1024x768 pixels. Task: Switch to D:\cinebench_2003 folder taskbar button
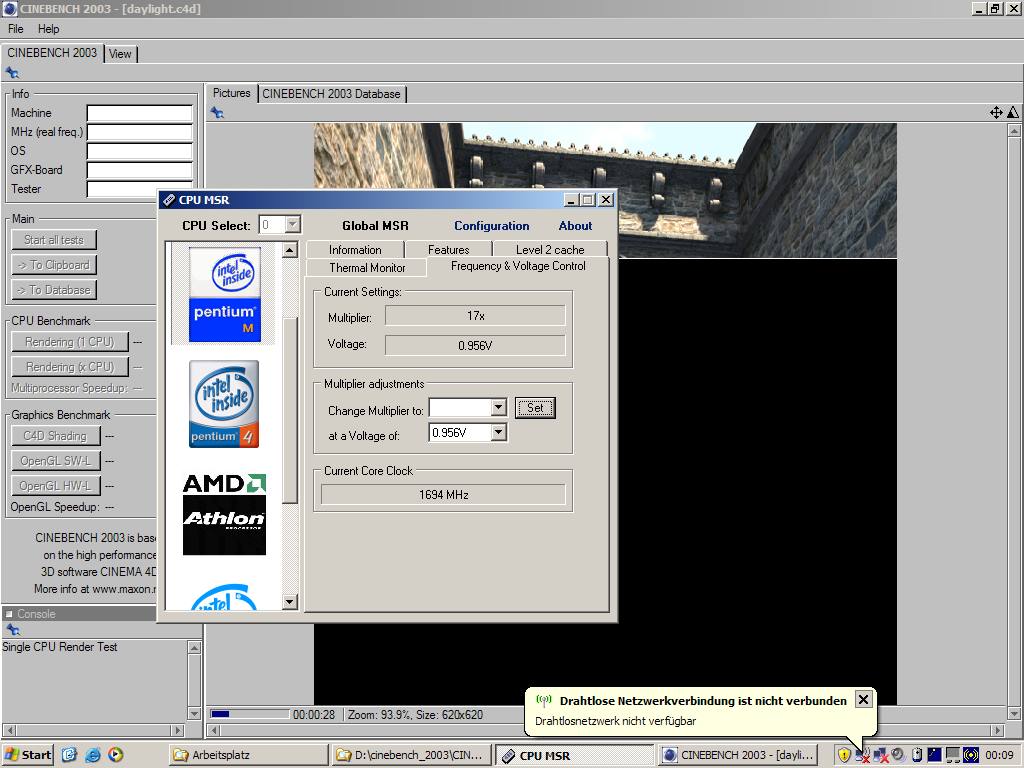[411, 755]
